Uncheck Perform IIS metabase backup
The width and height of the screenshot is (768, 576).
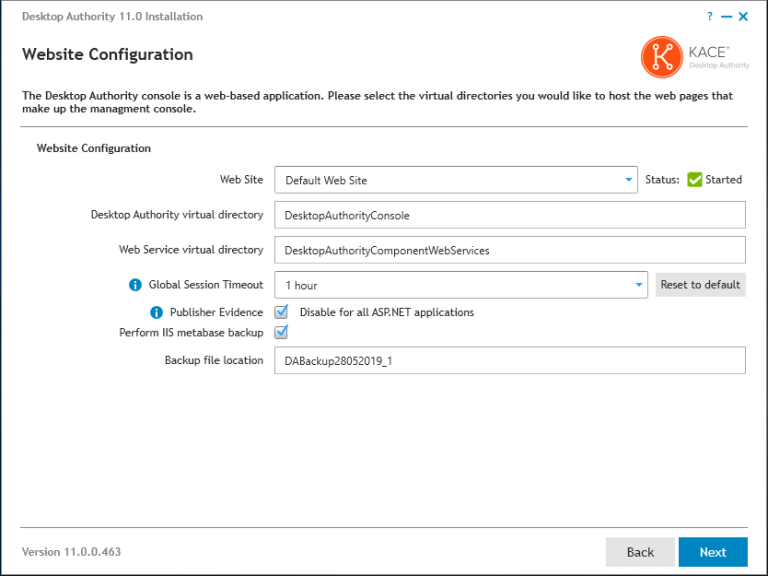pos(281,332)
